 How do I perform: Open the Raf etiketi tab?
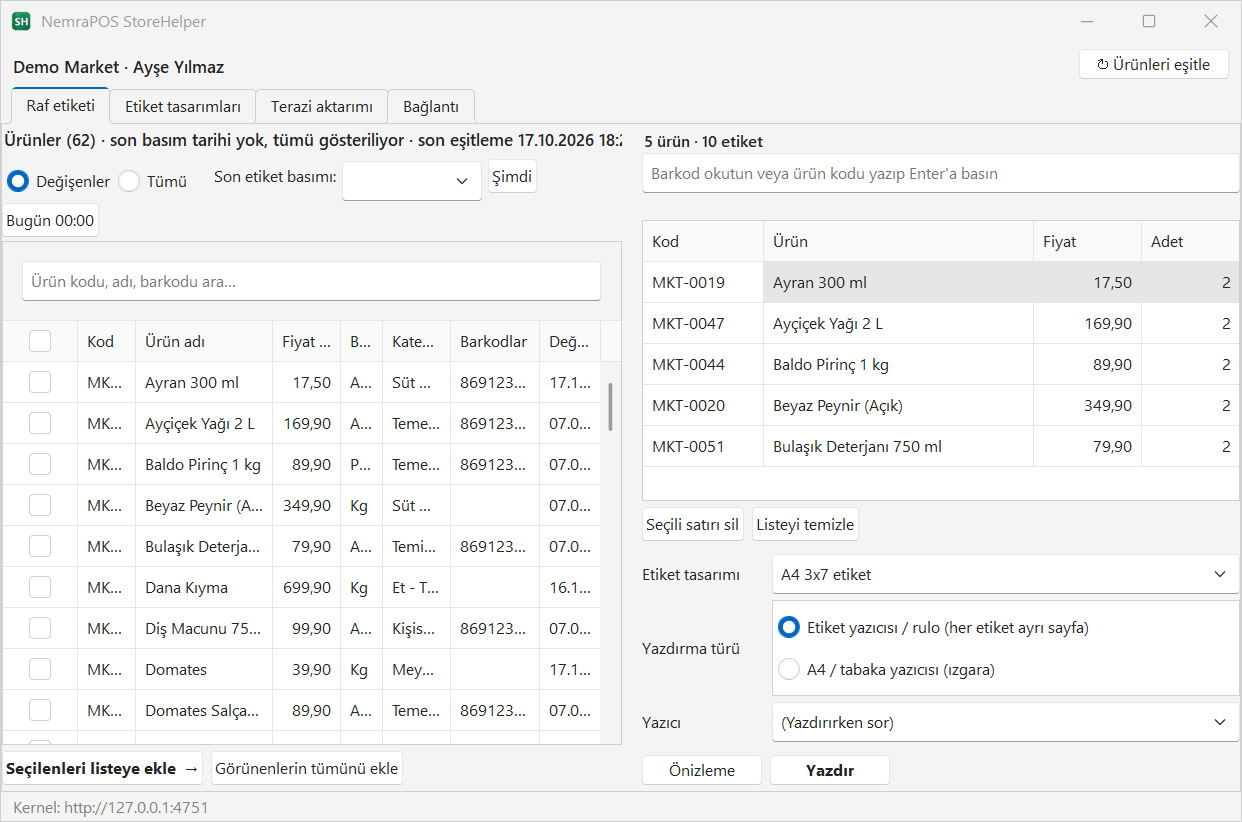61,105
